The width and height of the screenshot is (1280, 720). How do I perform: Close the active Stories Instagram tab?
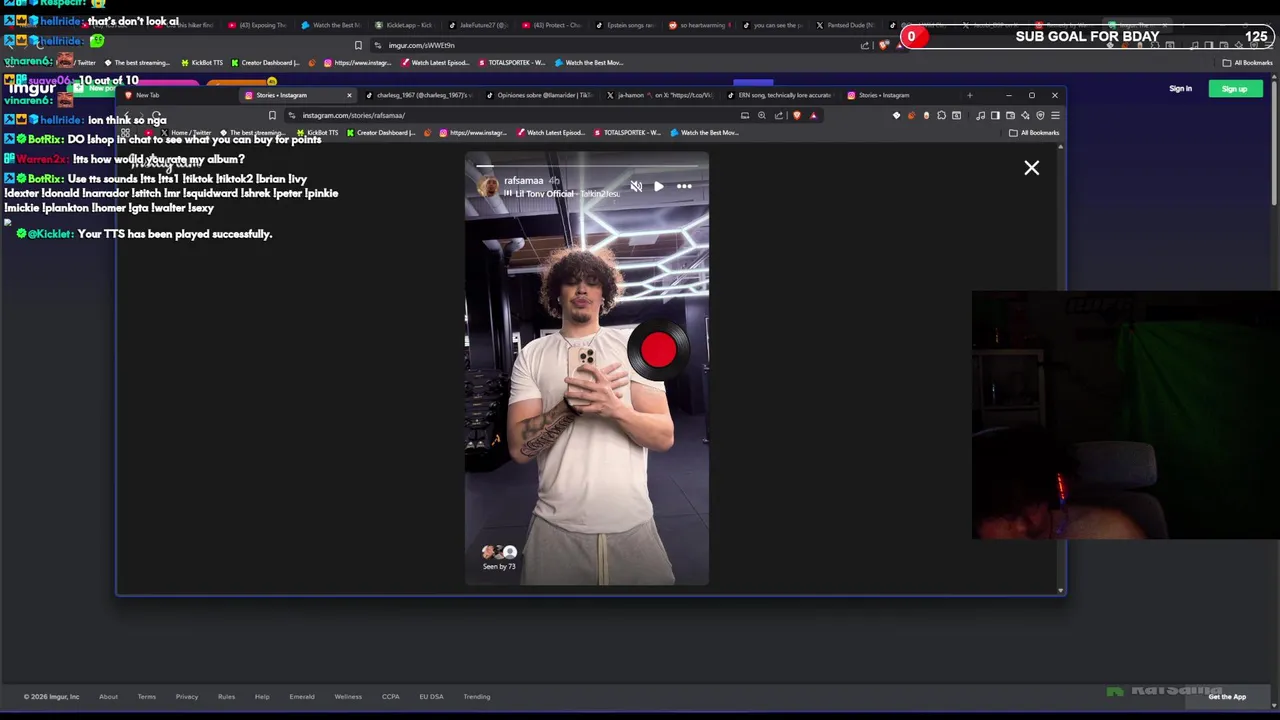tap(349, 95)
